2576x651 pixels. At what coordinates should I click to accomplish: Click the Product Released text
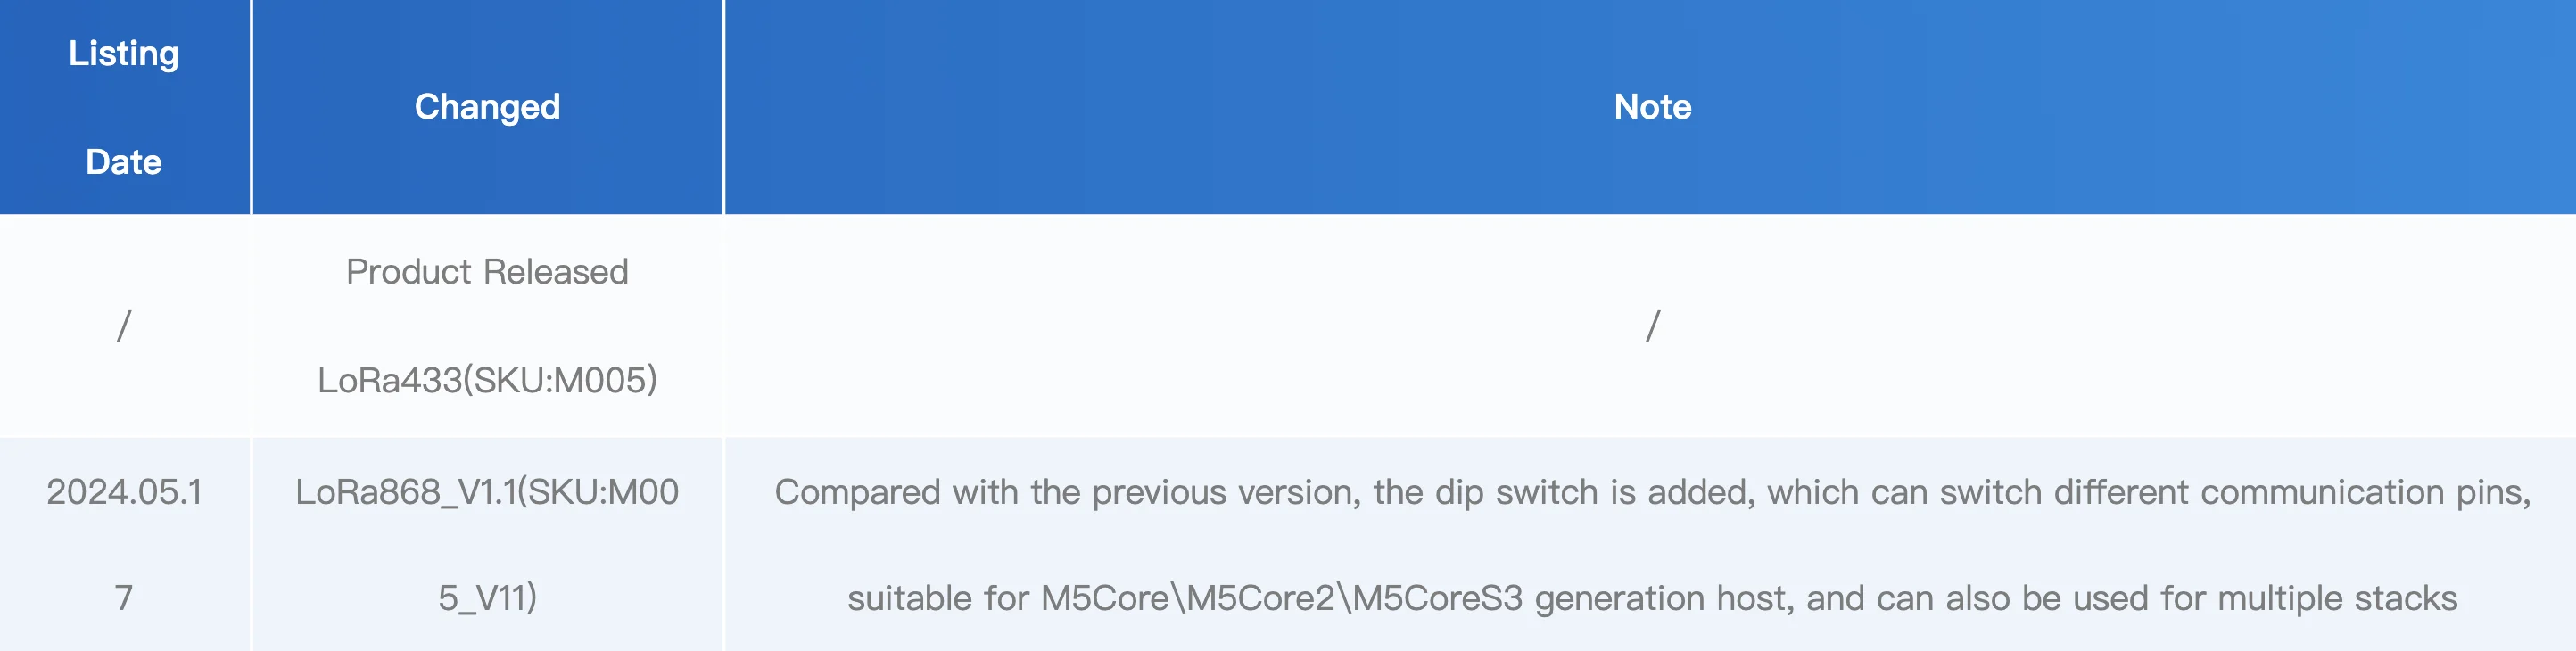[x=487, y=272]
